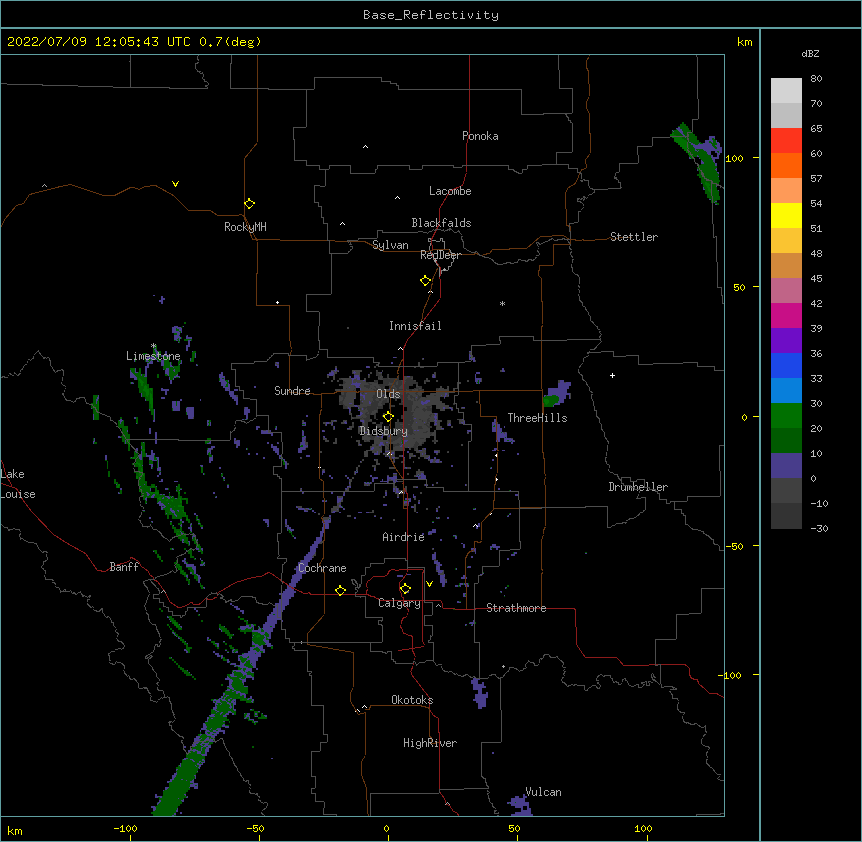
Task: Select the Blackfalds label
Action: click(x=441, y=223)
